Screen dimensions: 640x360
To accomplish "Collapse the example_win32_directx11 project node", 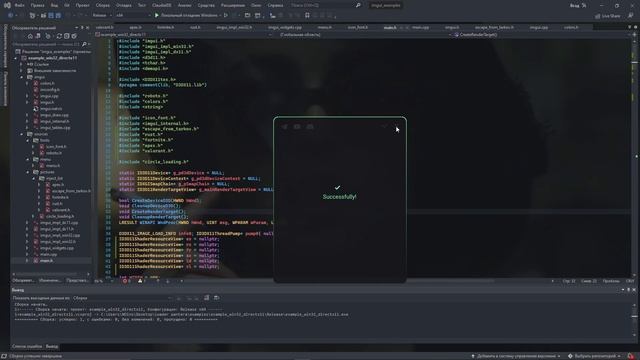I will 16,58.
